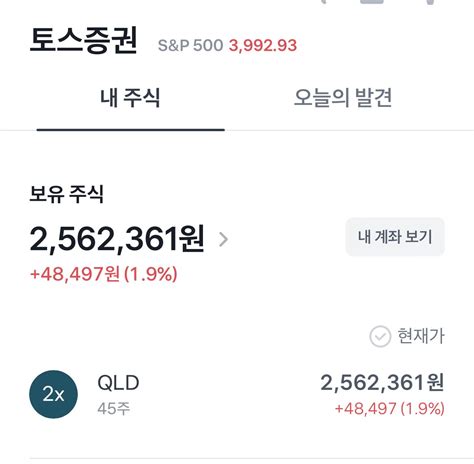Tap the S&P 500 index label
This screenshot has height=464, width=474.
pos(190,45)
